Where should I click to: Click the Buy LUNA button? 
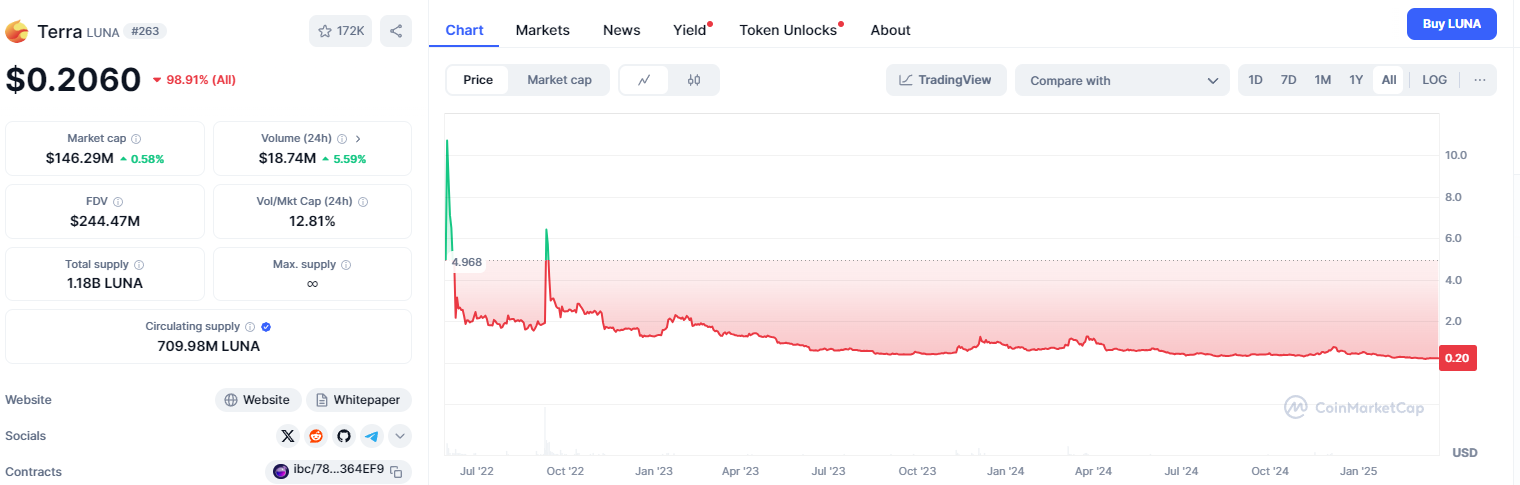[x=1451, y=24]
